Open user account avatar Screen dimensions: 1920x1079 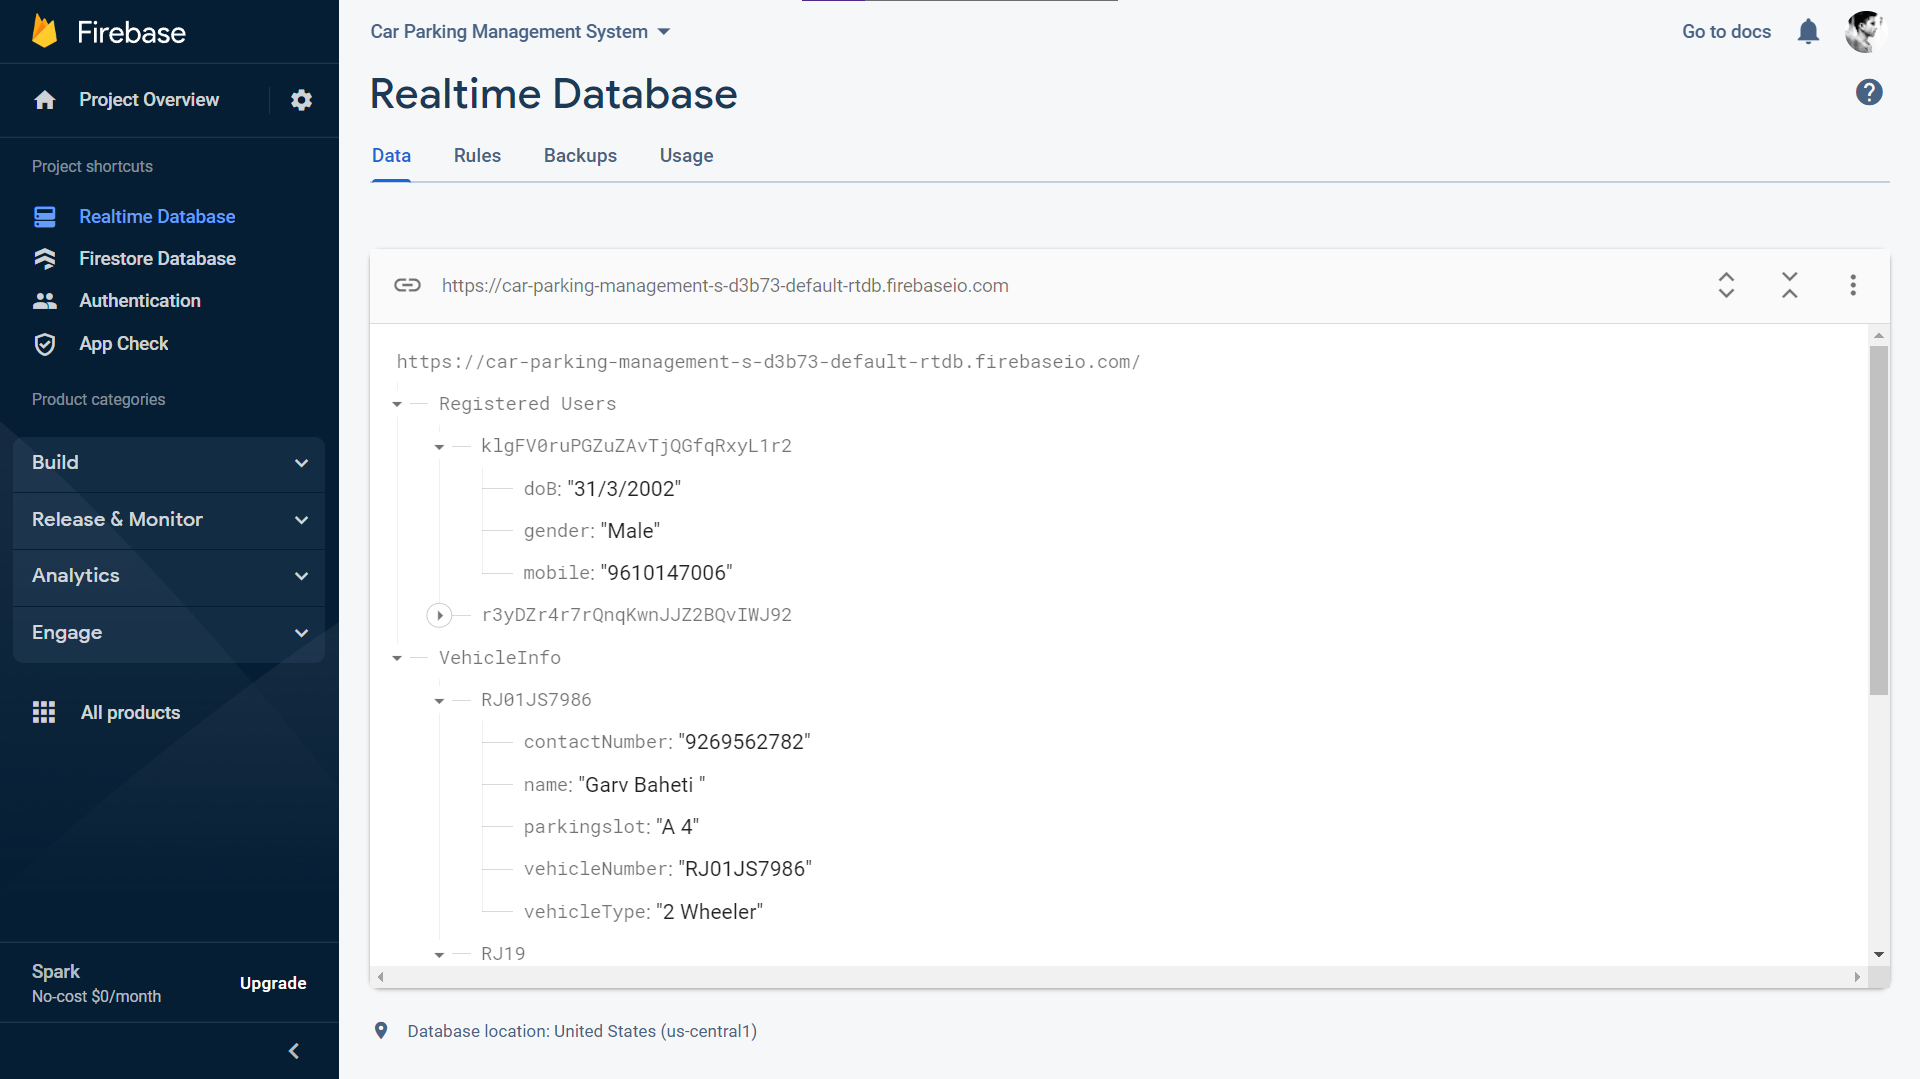[x=1864, y=32]
